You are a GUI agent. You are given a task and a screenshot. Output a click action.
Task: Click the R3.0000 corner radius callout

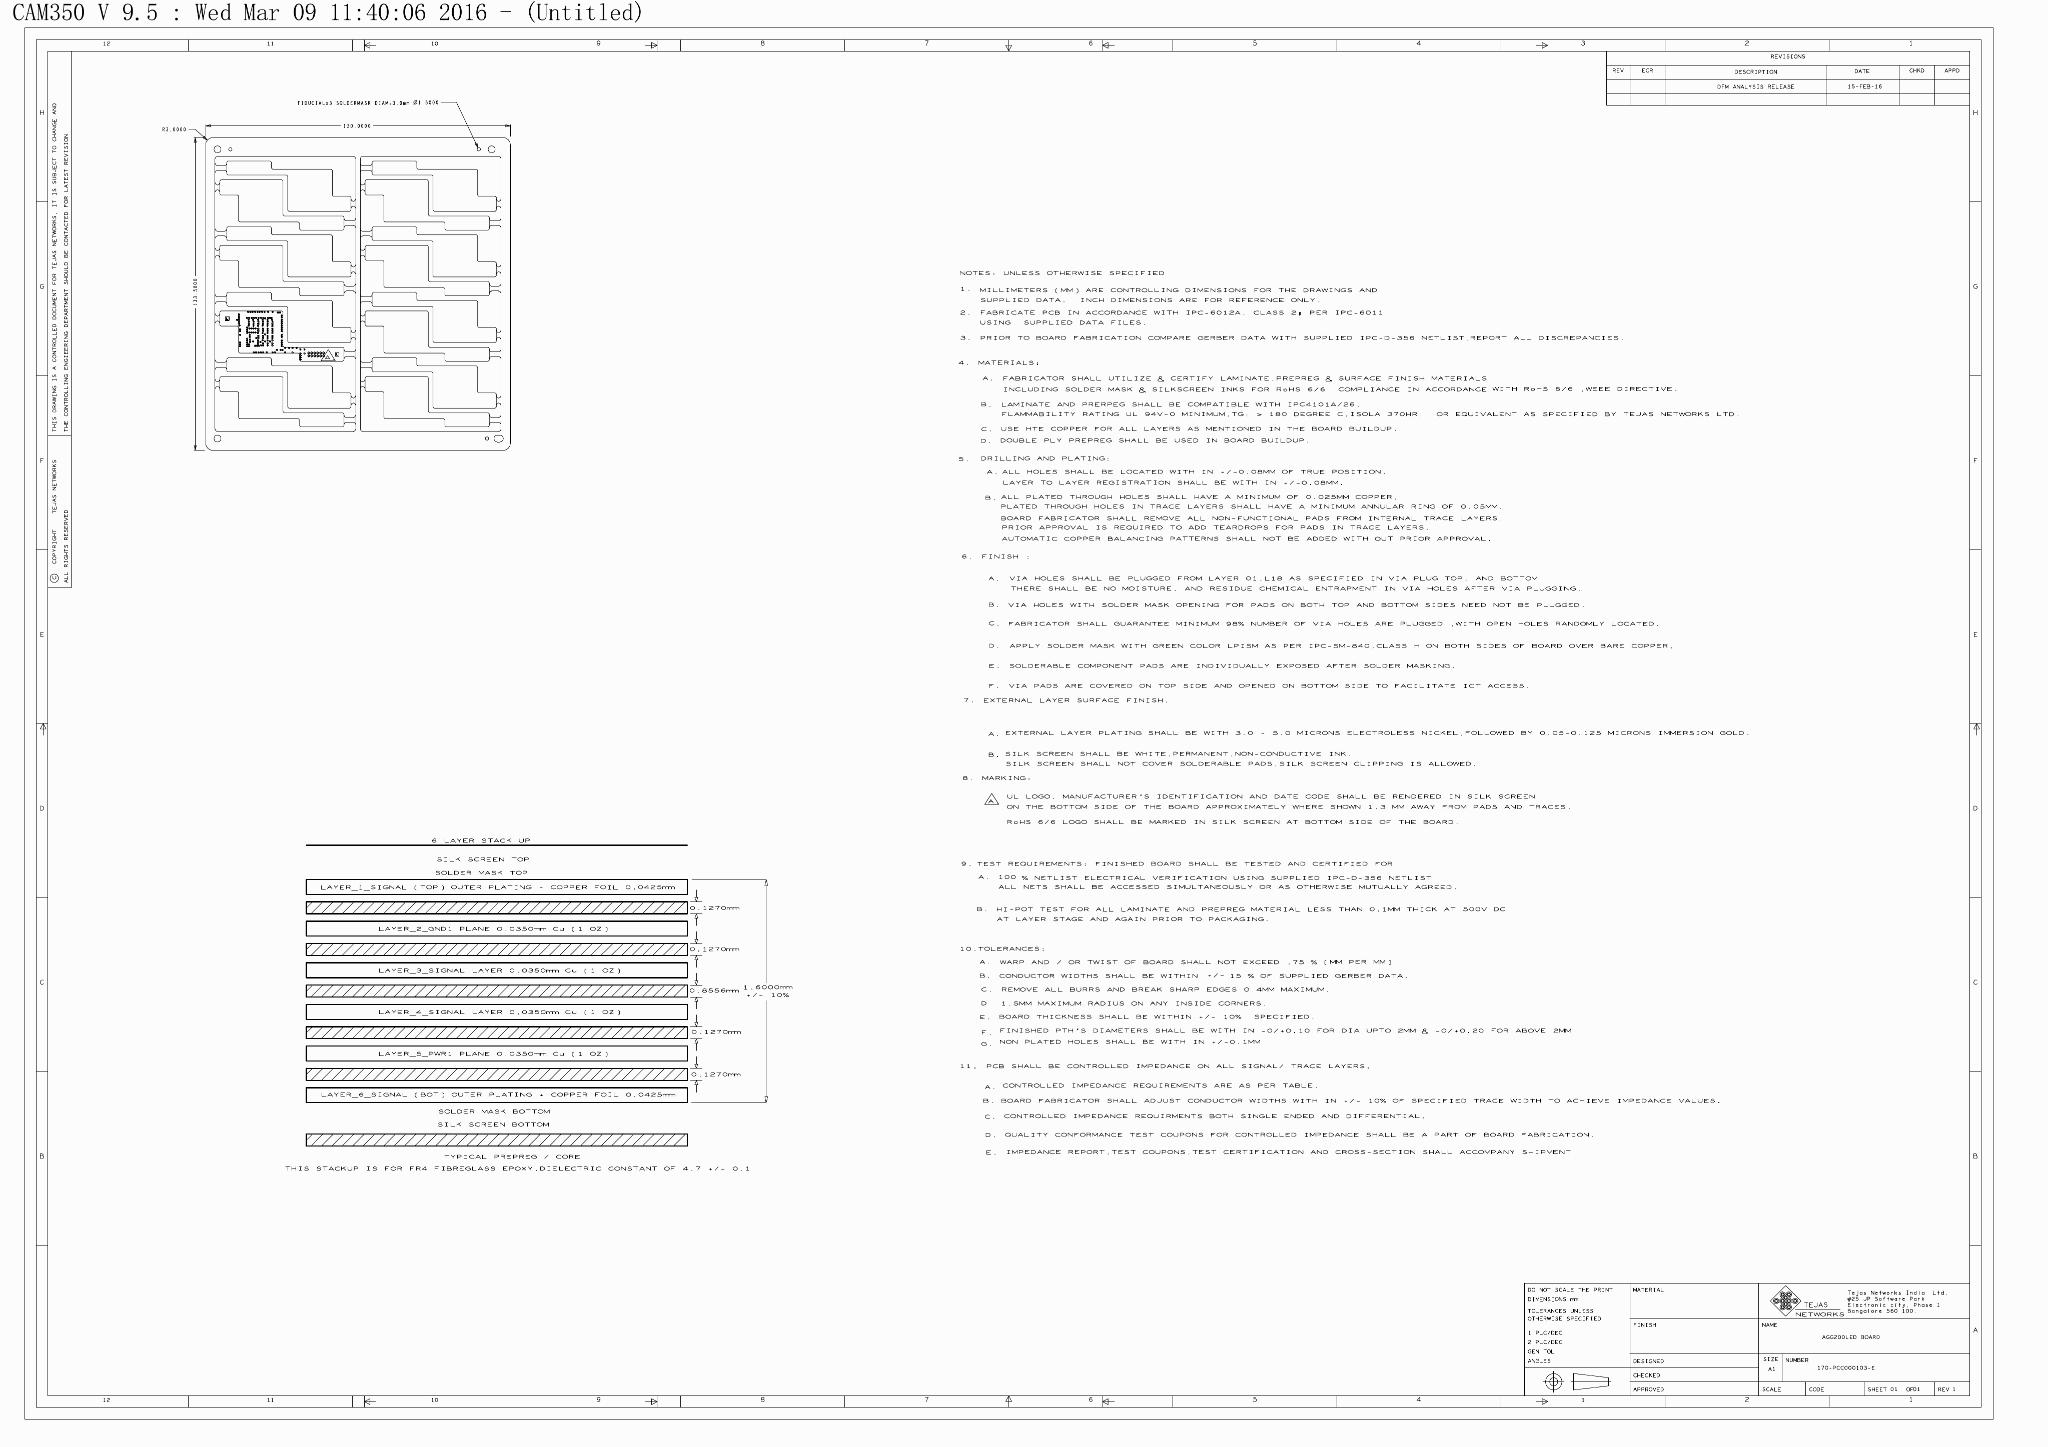coord(174,129)
